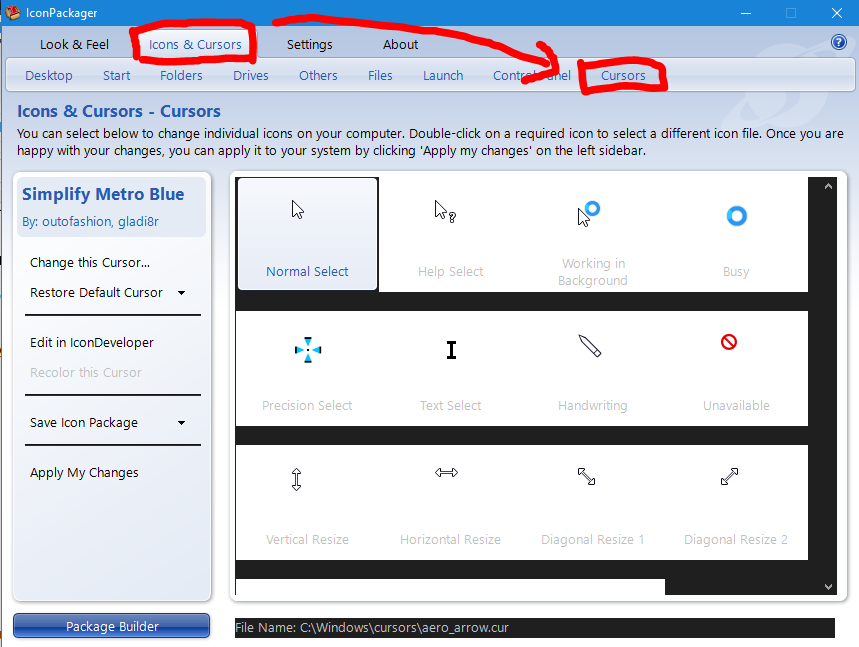Select the Vertical Resize cursor
The height and width of the screenshot is (647, 859).
click(307, 500)
